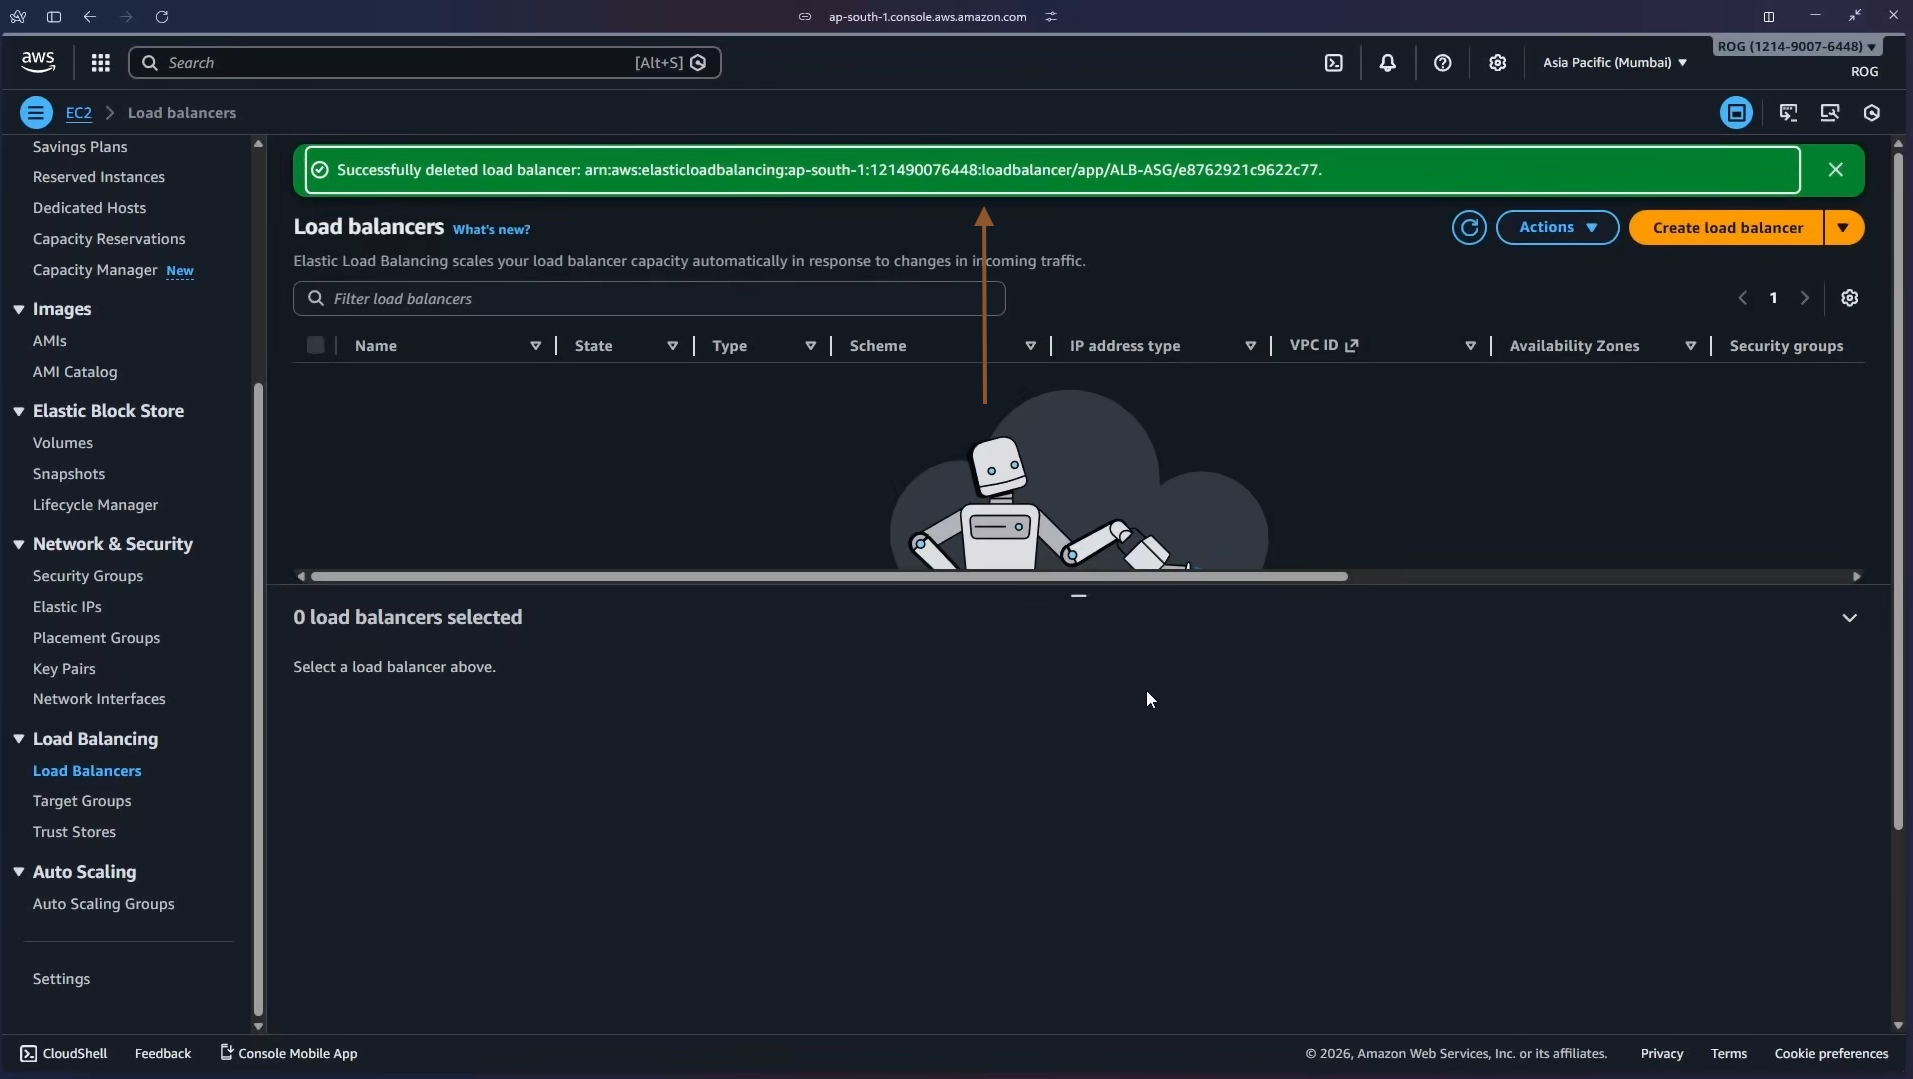This screenshot has width=1913, height=1079.
Task: Click the AWS home logo
Action: (x=37, y=61)
